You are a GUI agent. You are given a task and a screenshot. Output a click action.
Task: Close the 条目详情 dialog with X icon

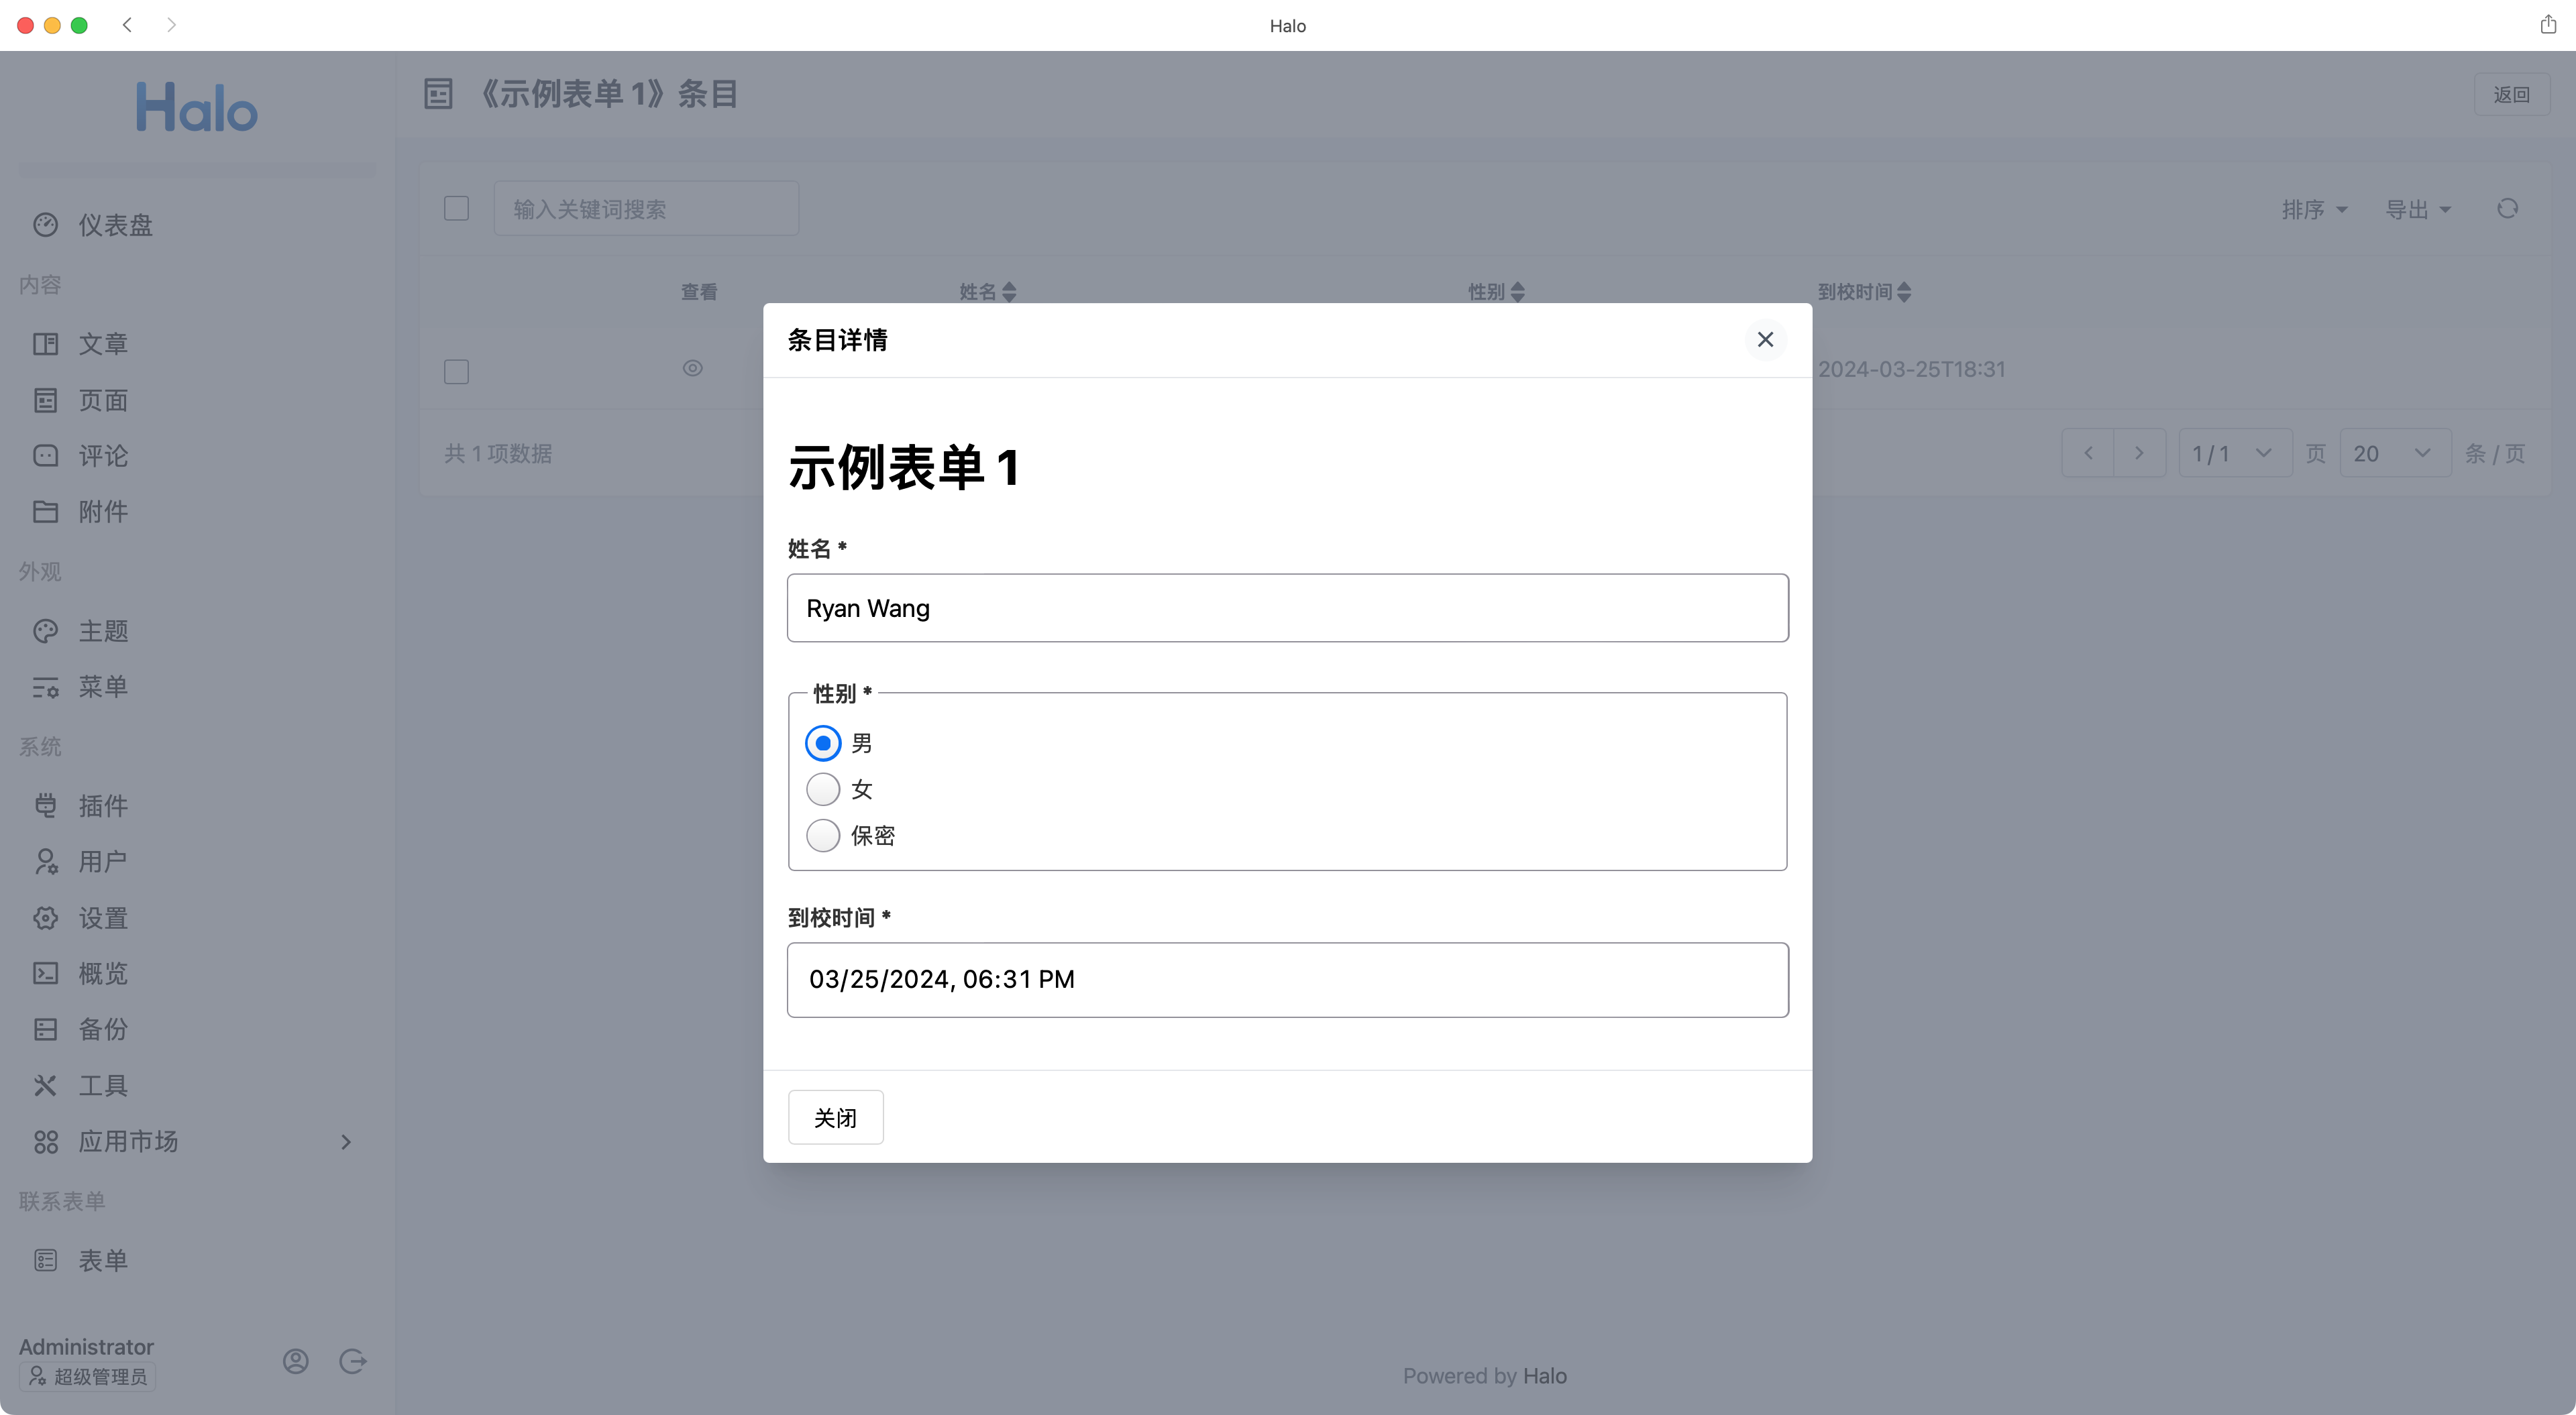tap(1765, 339)
